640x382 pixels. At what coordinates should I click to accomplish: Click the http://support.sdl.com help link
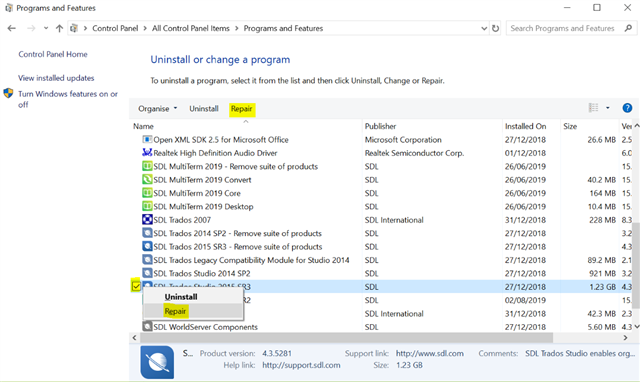point(301,365)
